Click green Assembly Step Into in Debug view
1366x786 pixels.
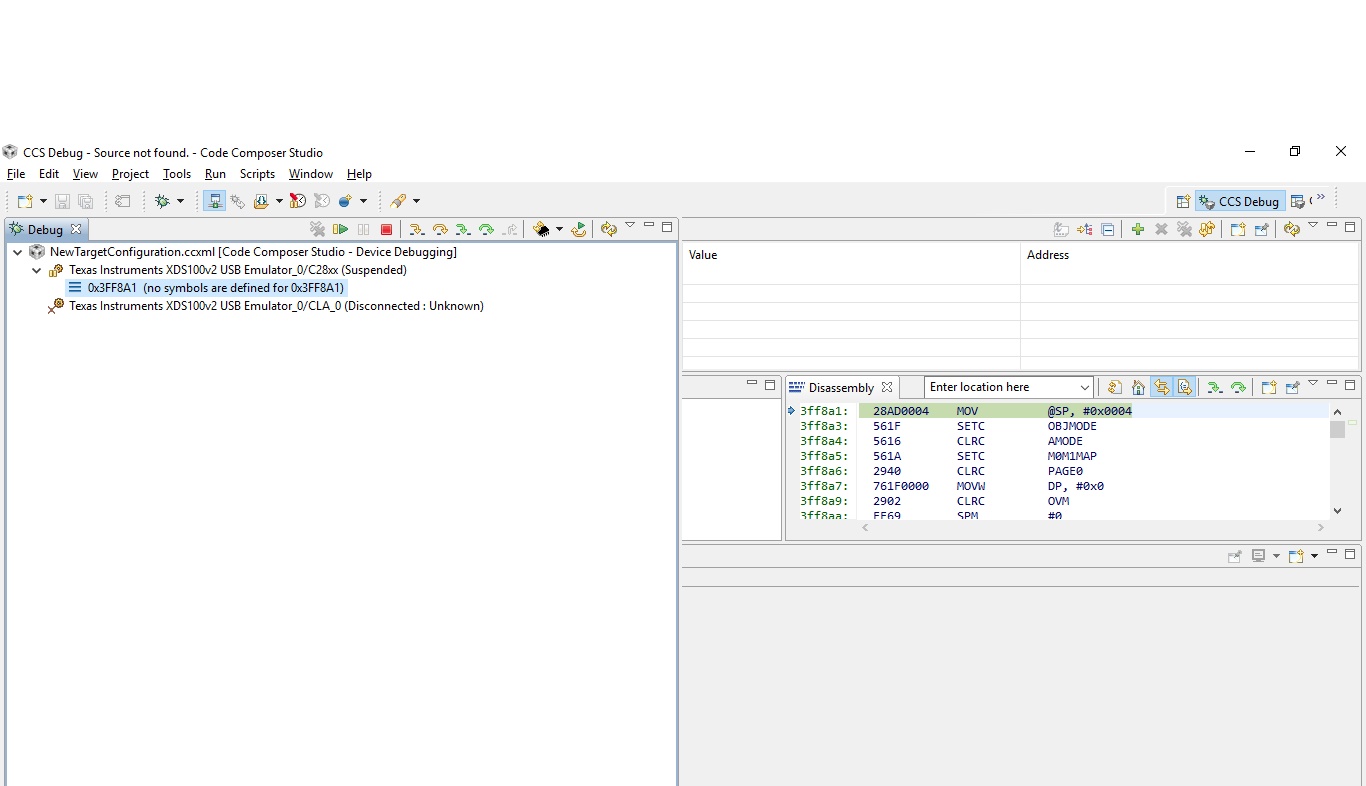[463, 229]
